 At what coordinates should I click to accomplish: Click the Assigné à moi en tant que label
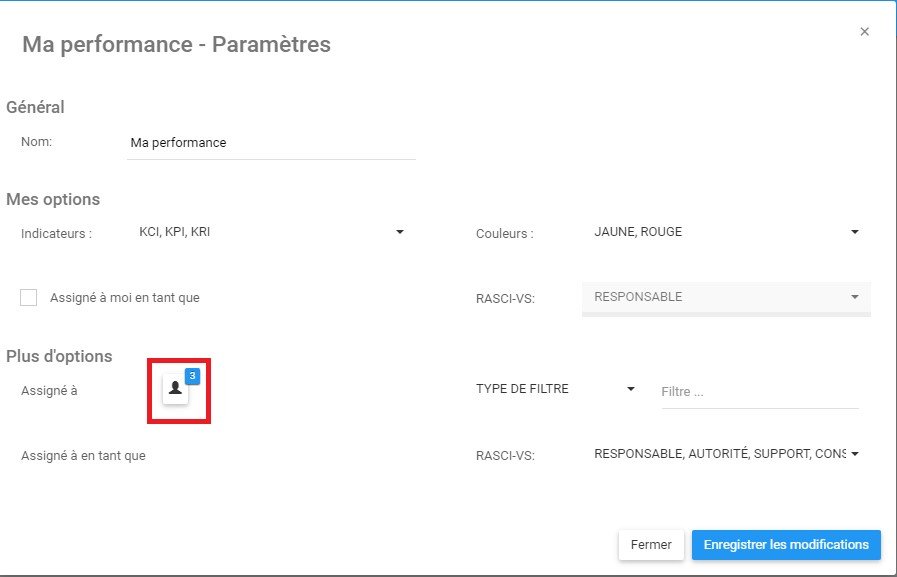coord(125,298)
